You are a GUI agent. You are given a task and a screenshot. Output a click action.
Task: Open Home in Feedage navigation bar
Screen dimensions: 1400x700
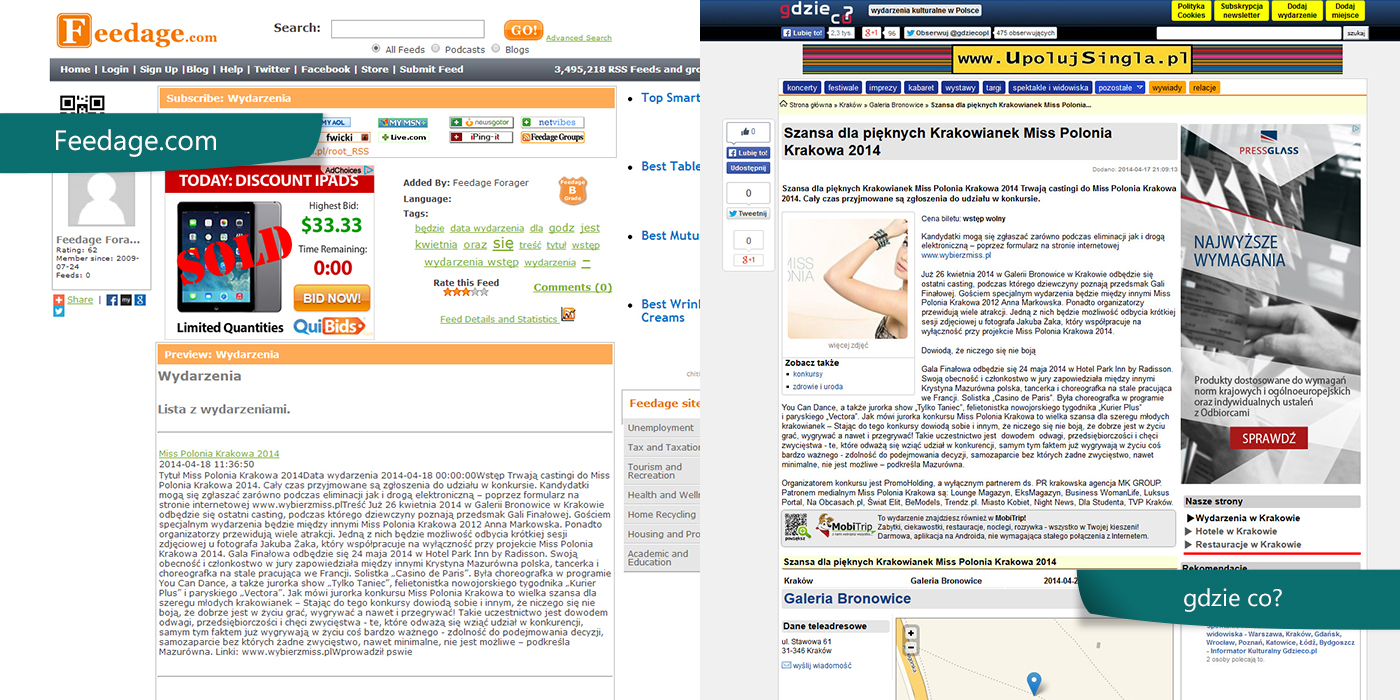click(75, 70)
